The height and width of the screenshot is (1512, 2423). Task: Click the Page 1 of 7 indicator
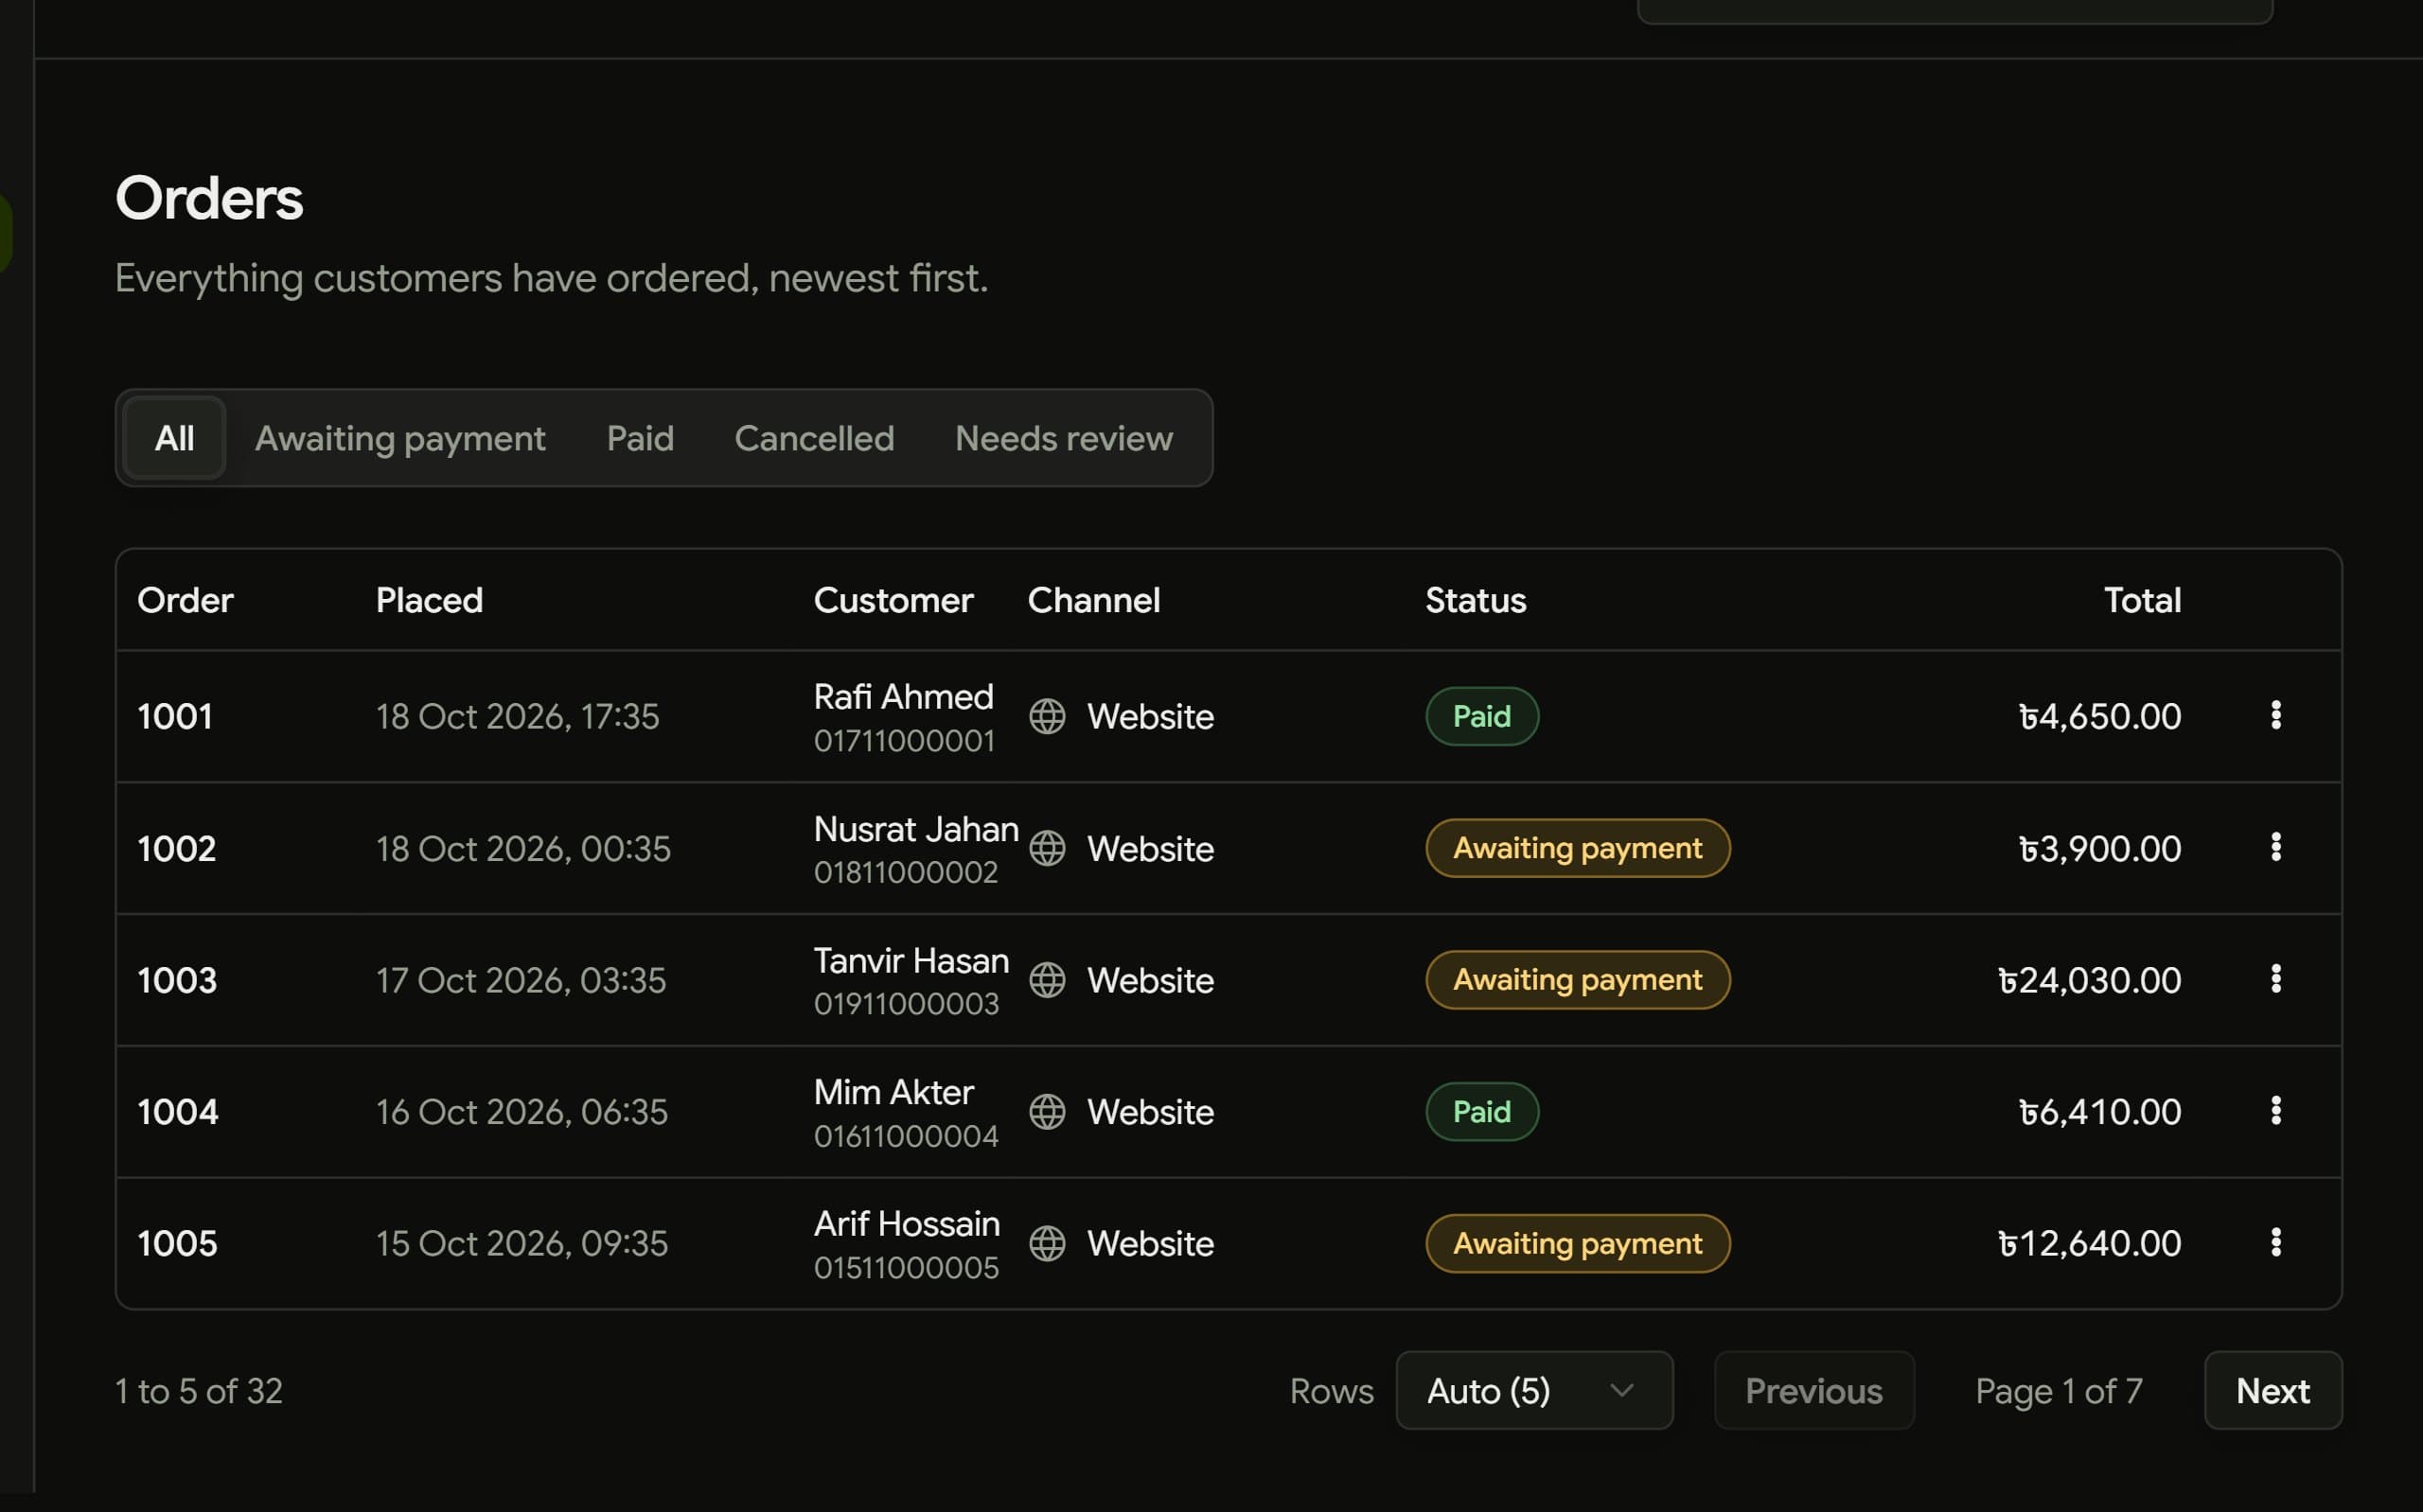pos(2058,1391)
